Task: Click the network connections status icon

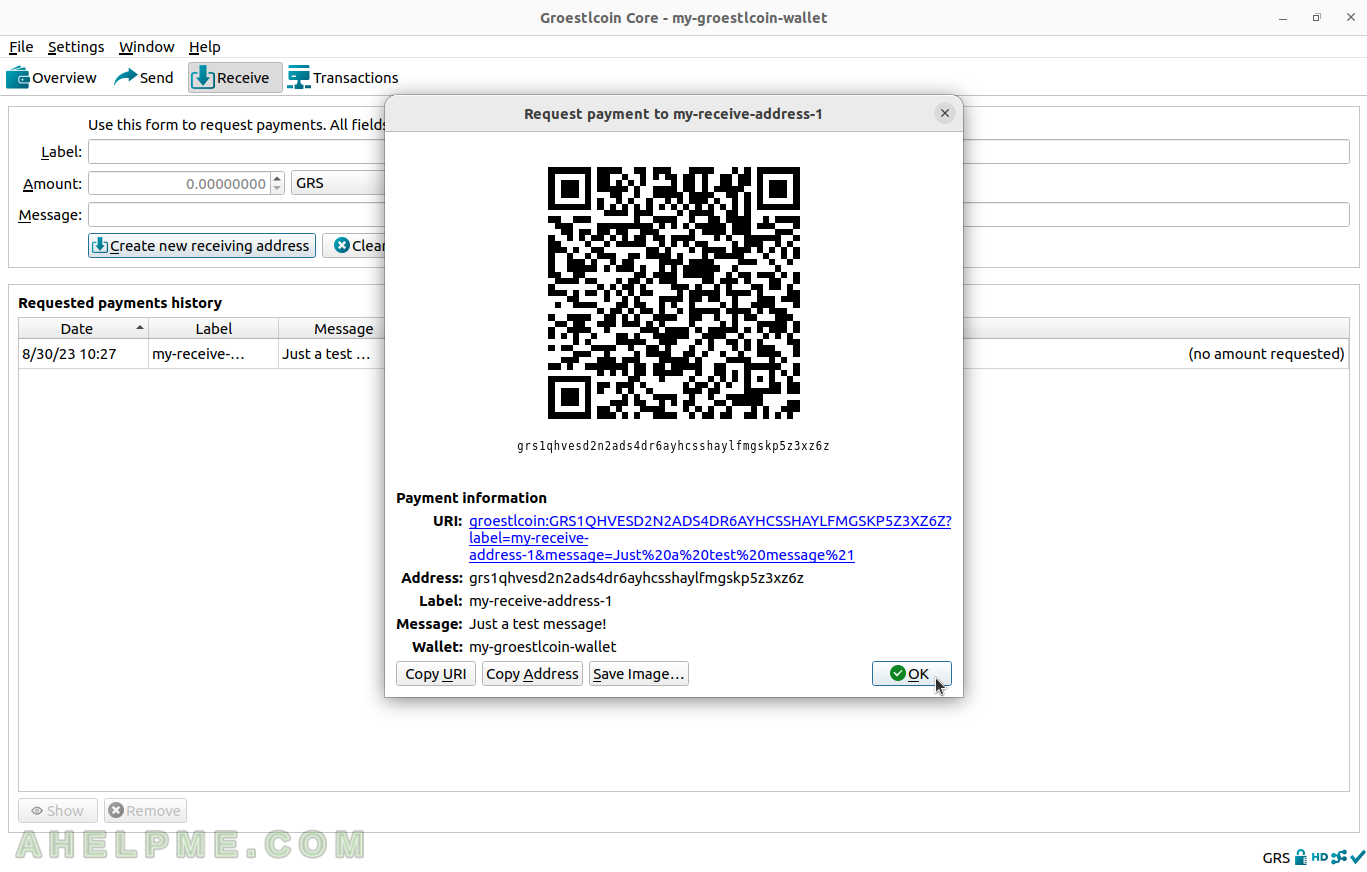Action: tap(1338, 857)
